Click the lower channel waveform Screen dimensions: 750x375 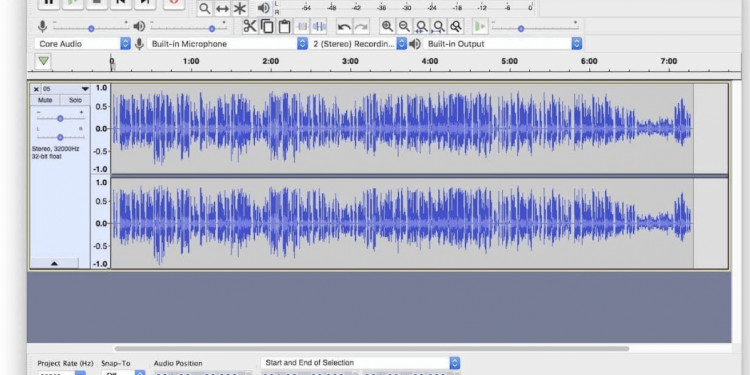tap(402, 223)
